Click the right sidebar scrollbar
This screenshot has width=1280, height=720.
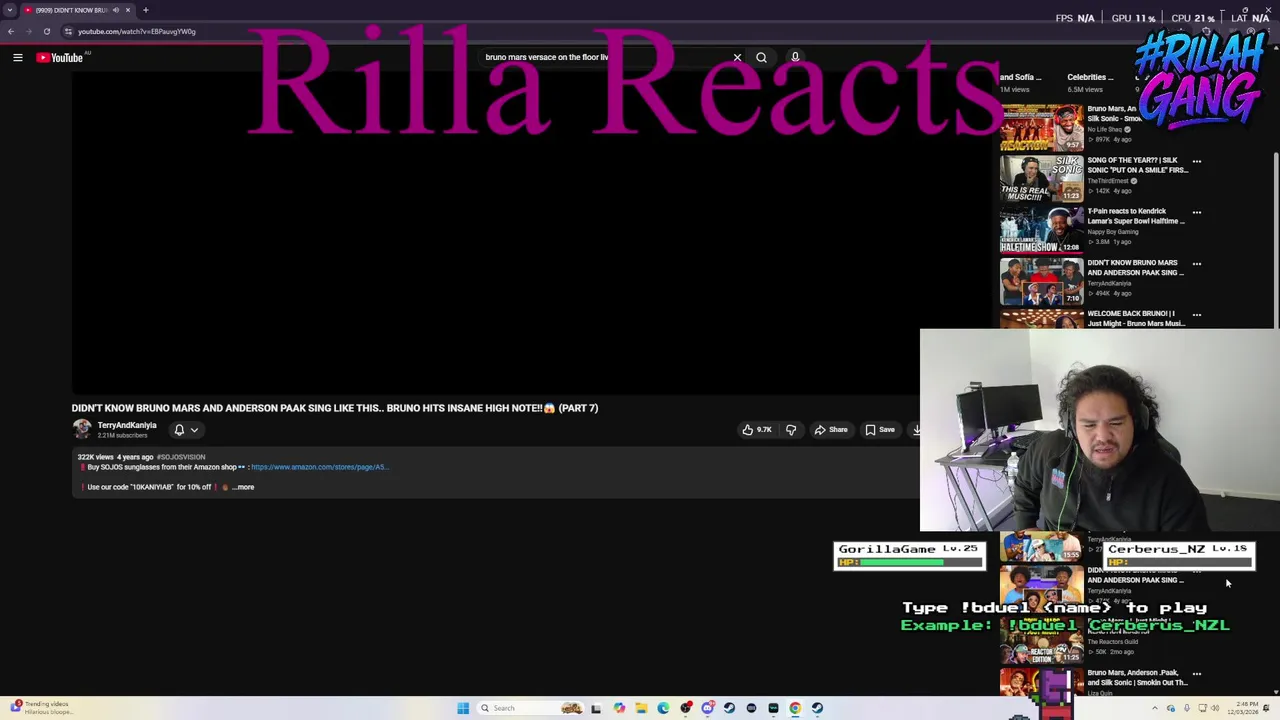coord(1274,240)
